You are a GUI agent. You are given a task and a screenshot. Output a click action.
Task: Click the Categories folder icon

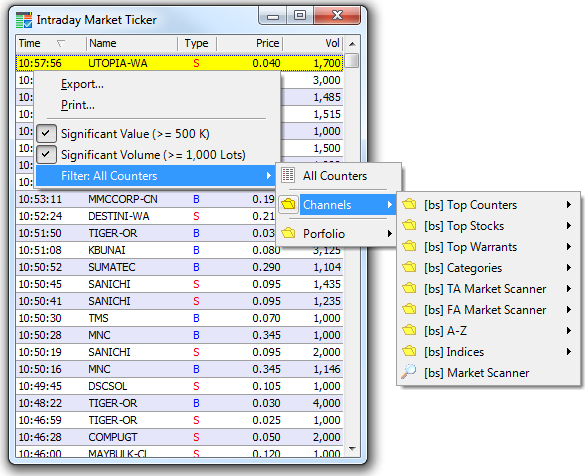(x=409, y=267)
